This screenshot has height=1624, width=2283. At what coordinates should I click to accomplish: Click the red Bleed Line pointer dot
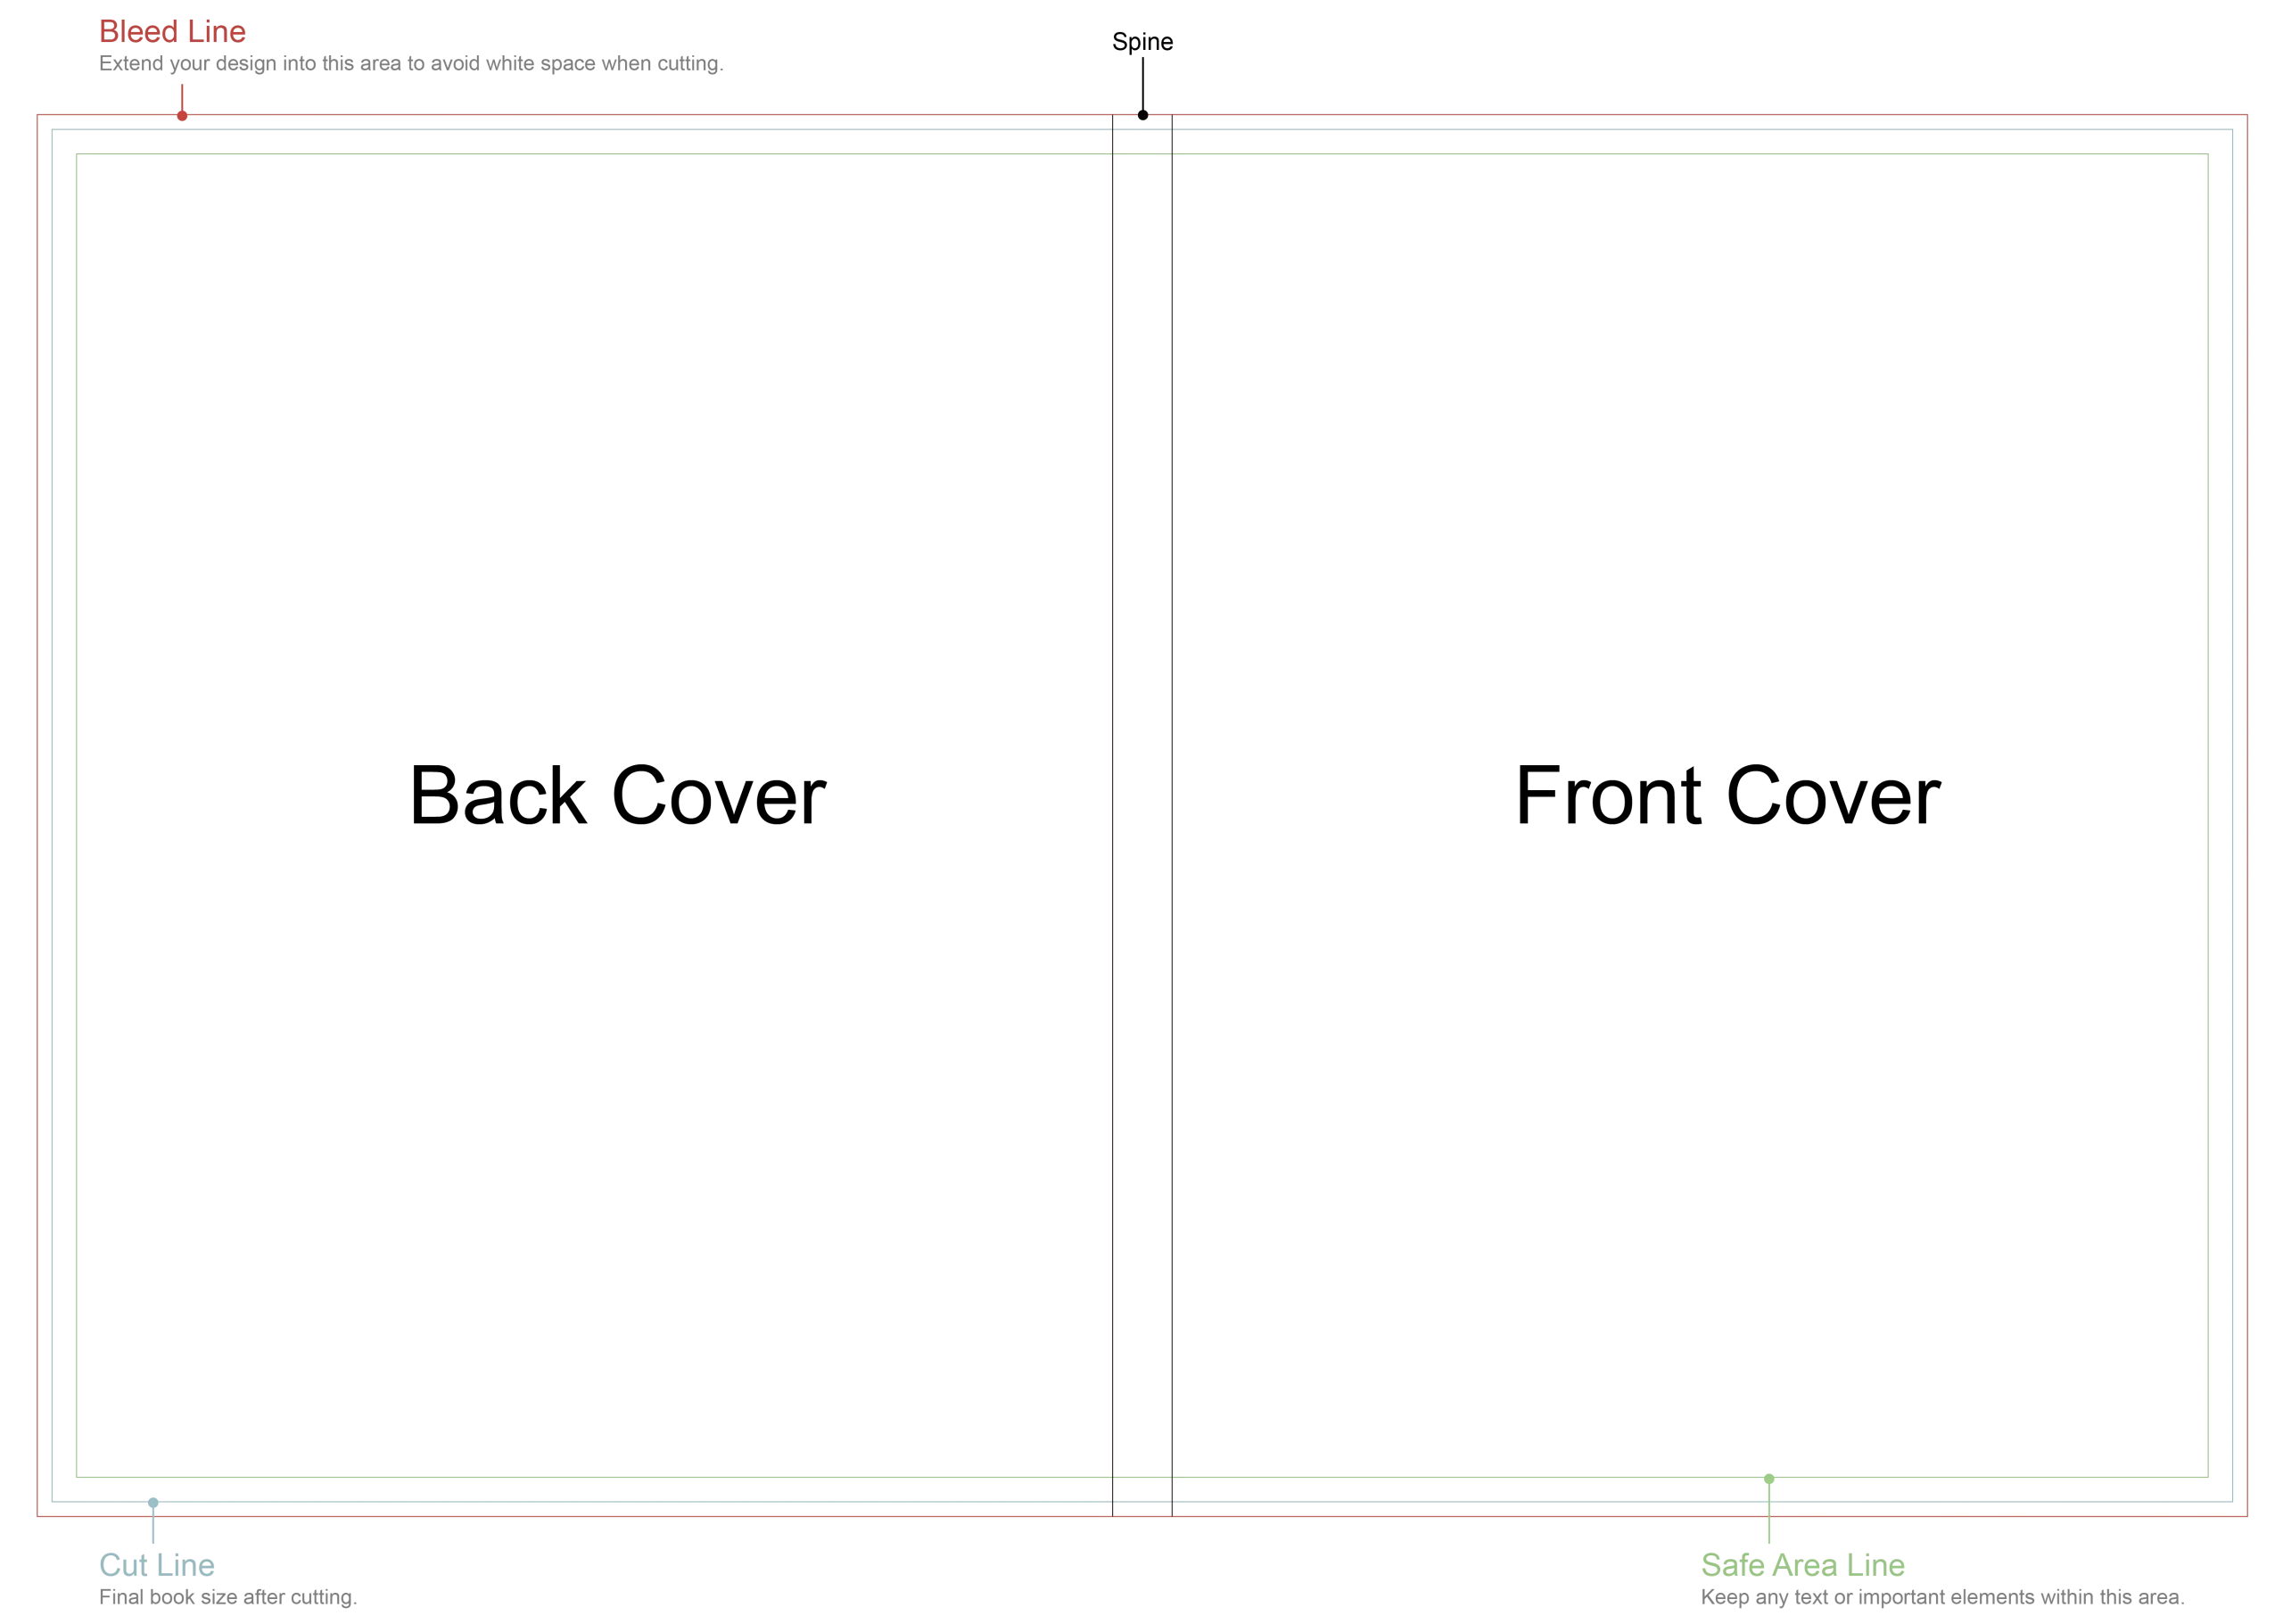coord(182,116)
